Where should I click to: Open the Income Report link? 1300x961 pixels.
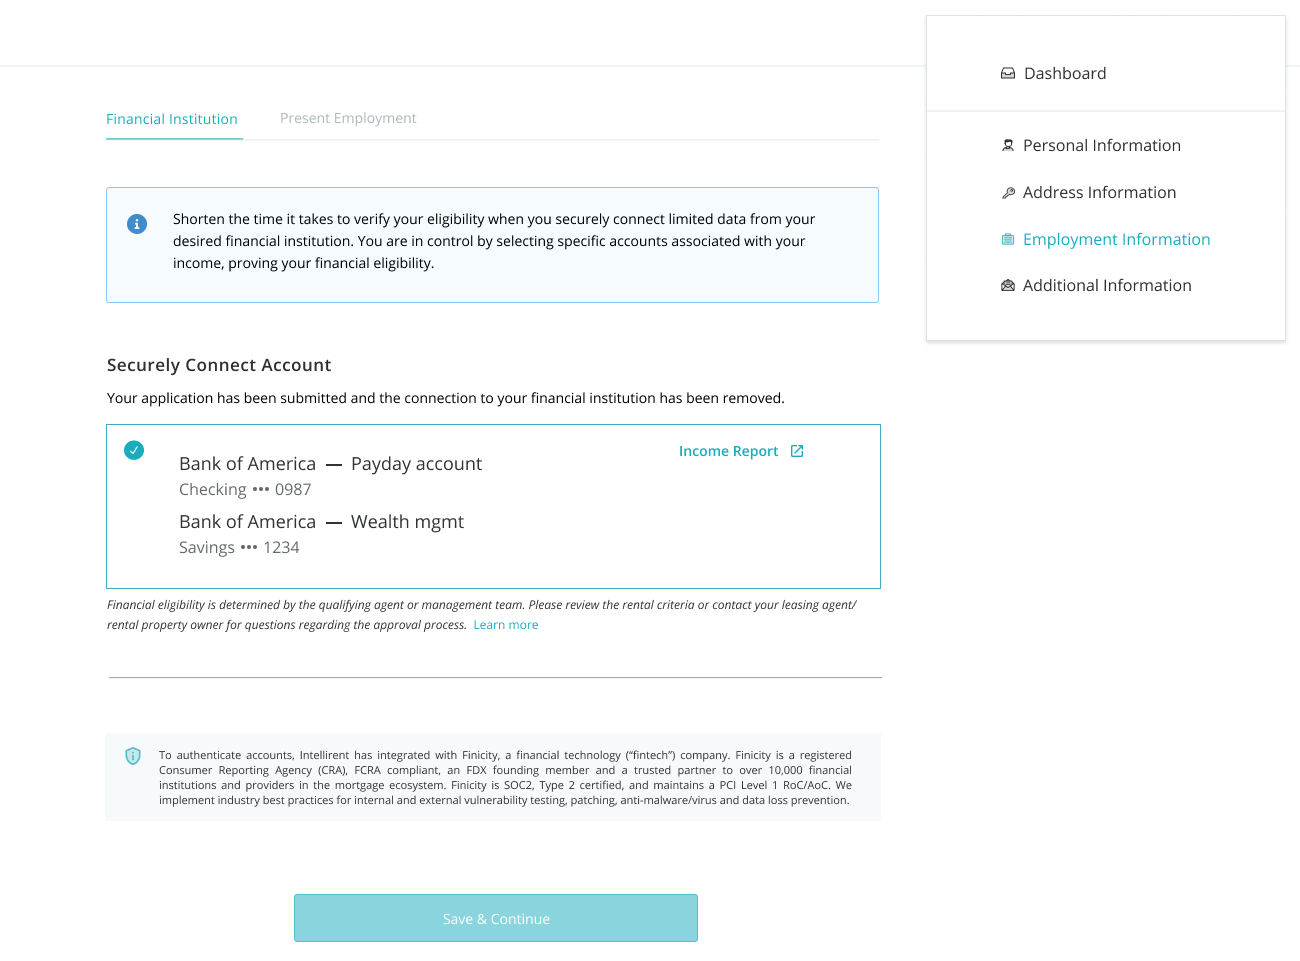[728, 451]
